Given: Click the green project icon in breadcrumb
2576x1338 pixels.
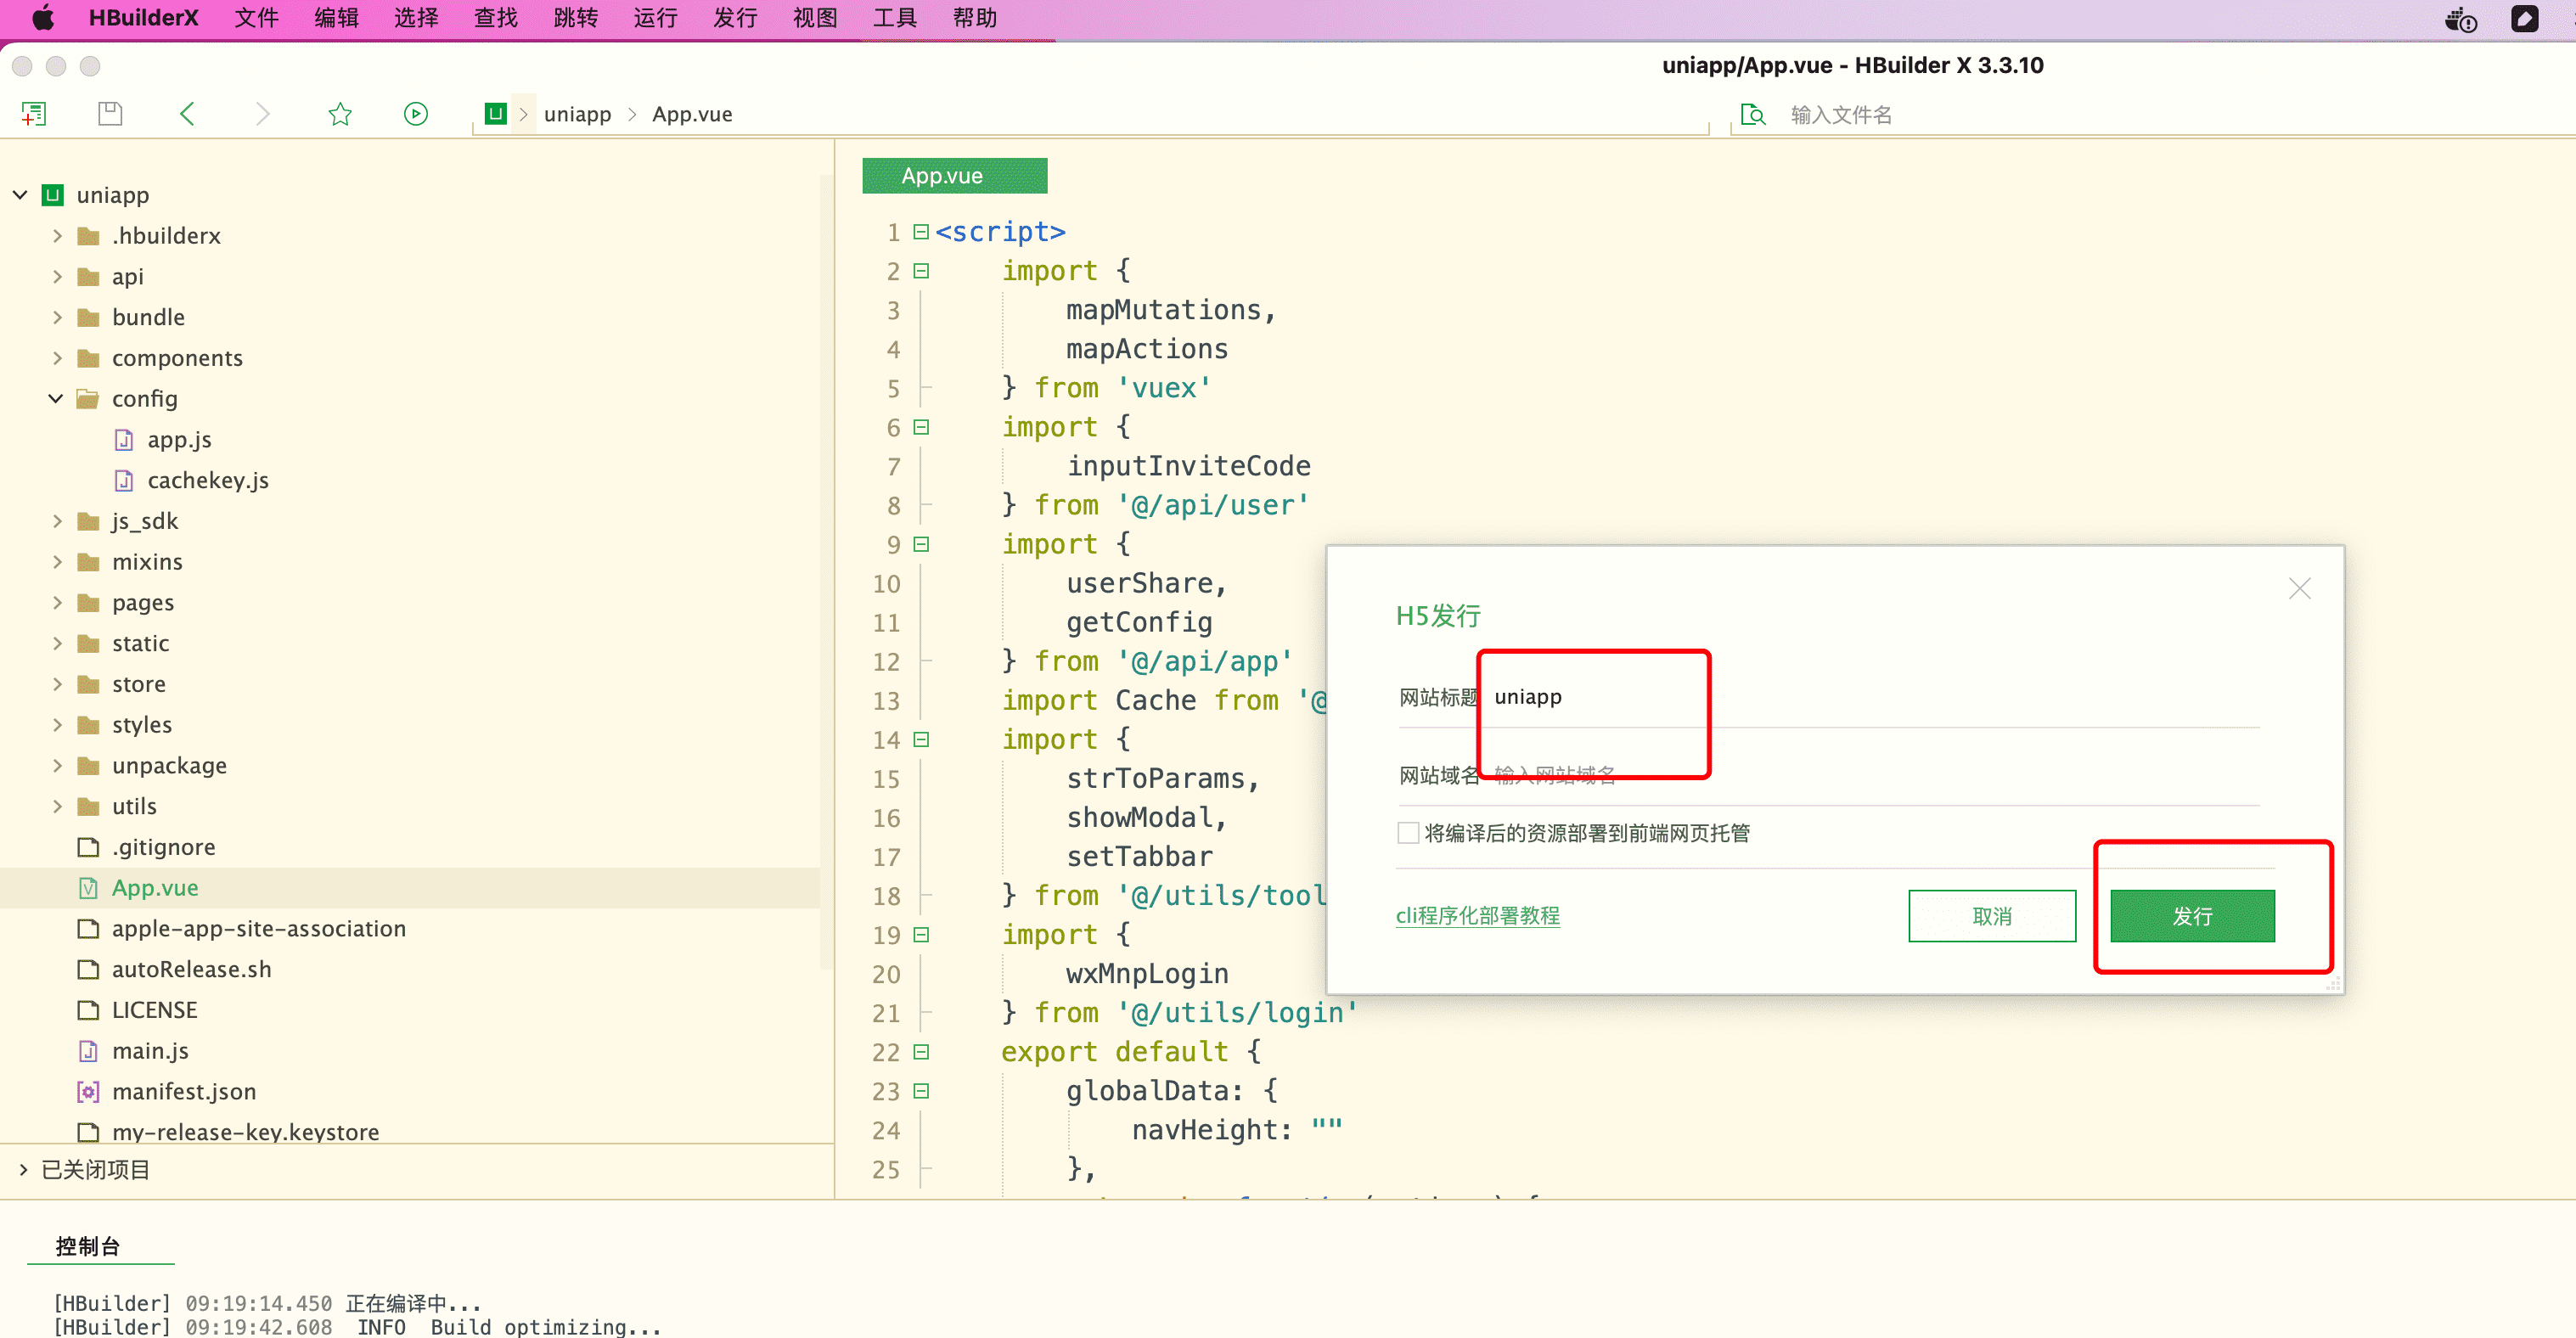Looking at the screenshot, I should (495, 114).
